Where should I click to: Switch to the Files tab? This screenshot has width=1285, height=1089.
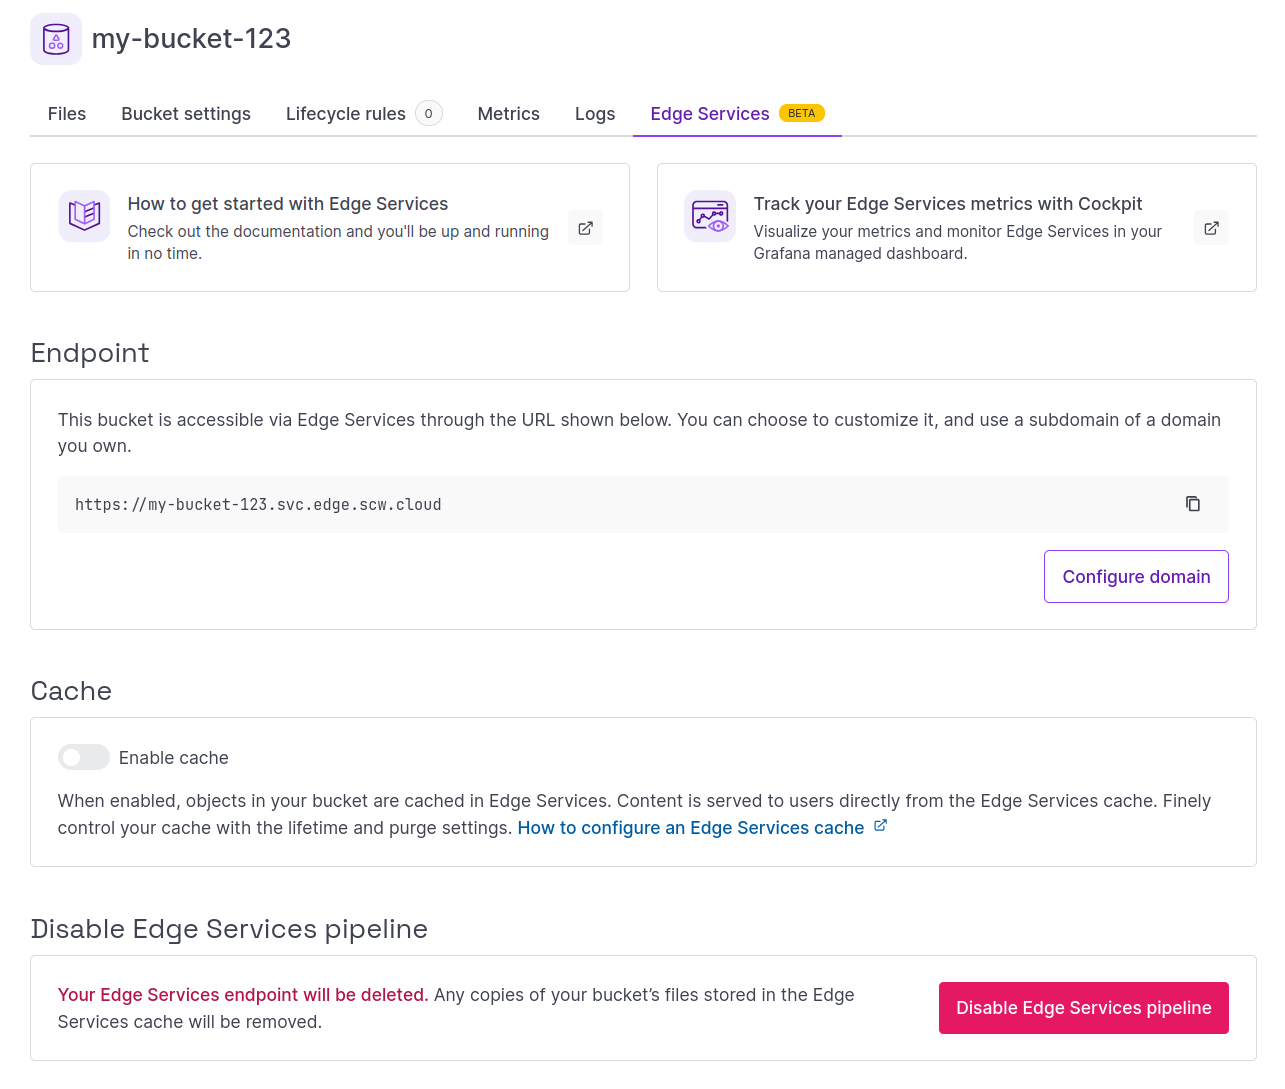coord(67,114)
